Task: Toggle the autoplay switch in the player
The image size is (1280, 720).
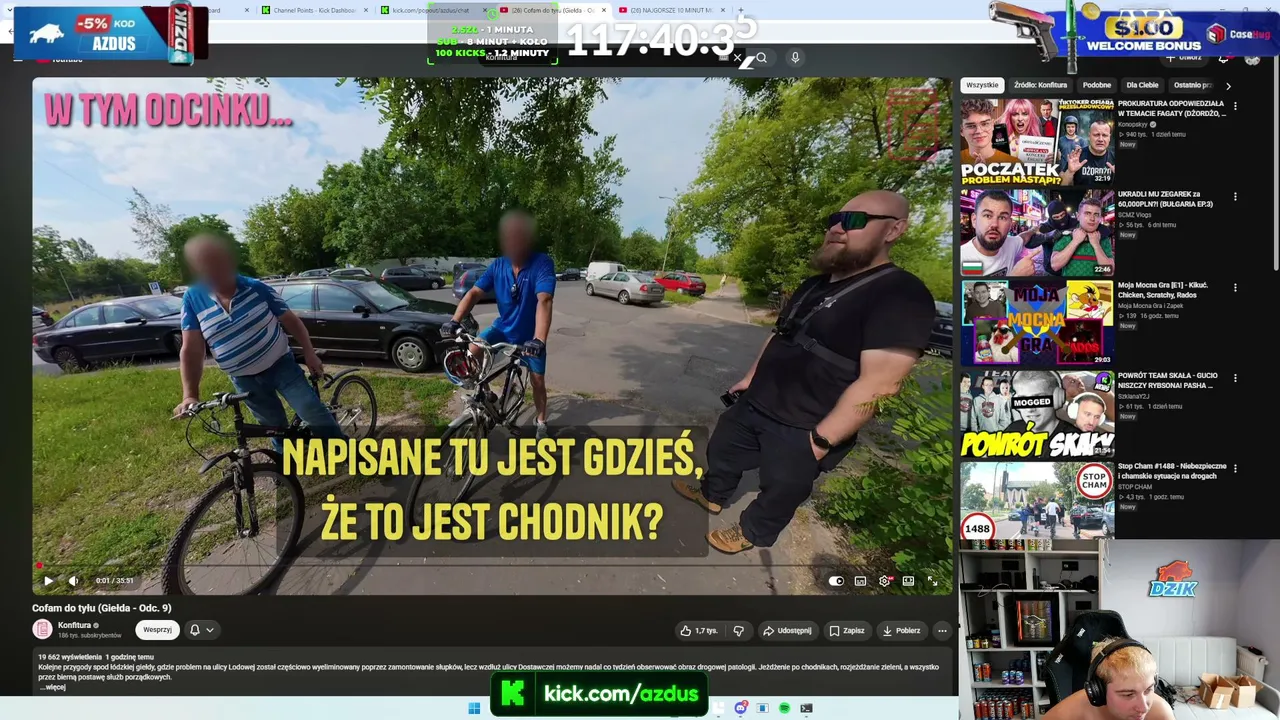Action: click(836, 581)
